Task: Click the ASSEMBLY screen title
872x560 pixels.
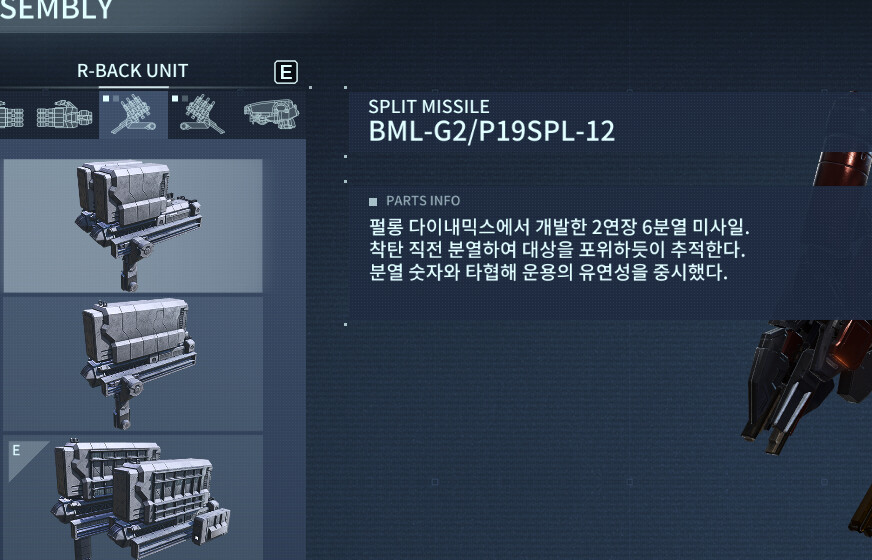Action: (56, 9)
